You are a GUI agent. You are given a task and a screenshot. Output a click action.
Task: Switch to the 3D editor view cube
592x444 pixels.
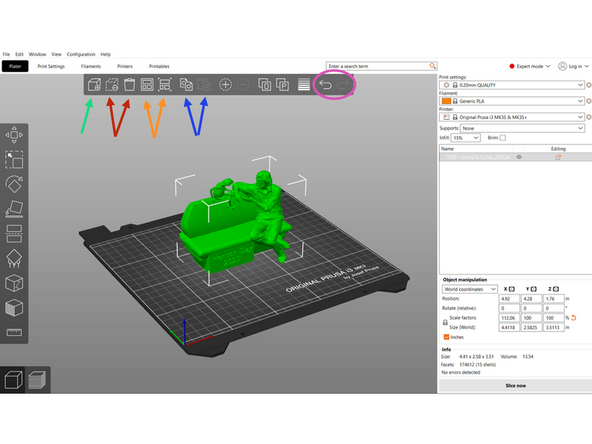pos(13,380)
